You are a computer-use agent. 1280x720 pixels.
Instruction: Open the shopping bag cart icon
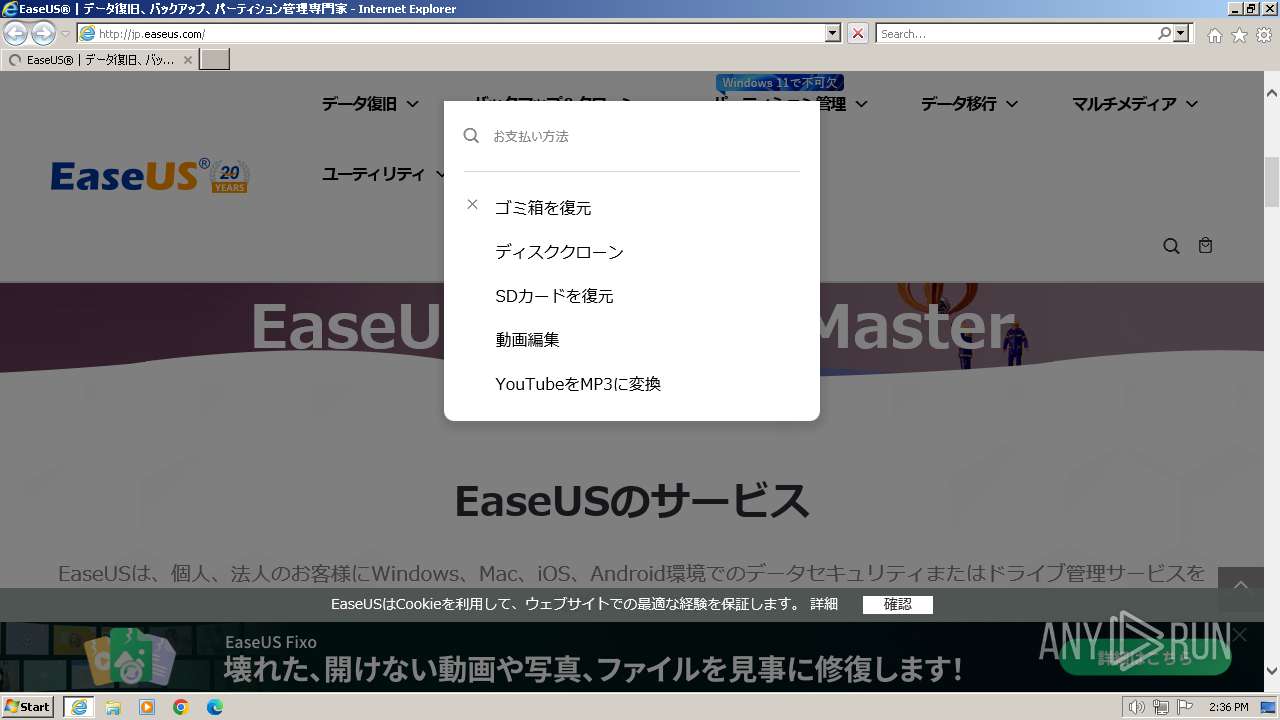1205,245
